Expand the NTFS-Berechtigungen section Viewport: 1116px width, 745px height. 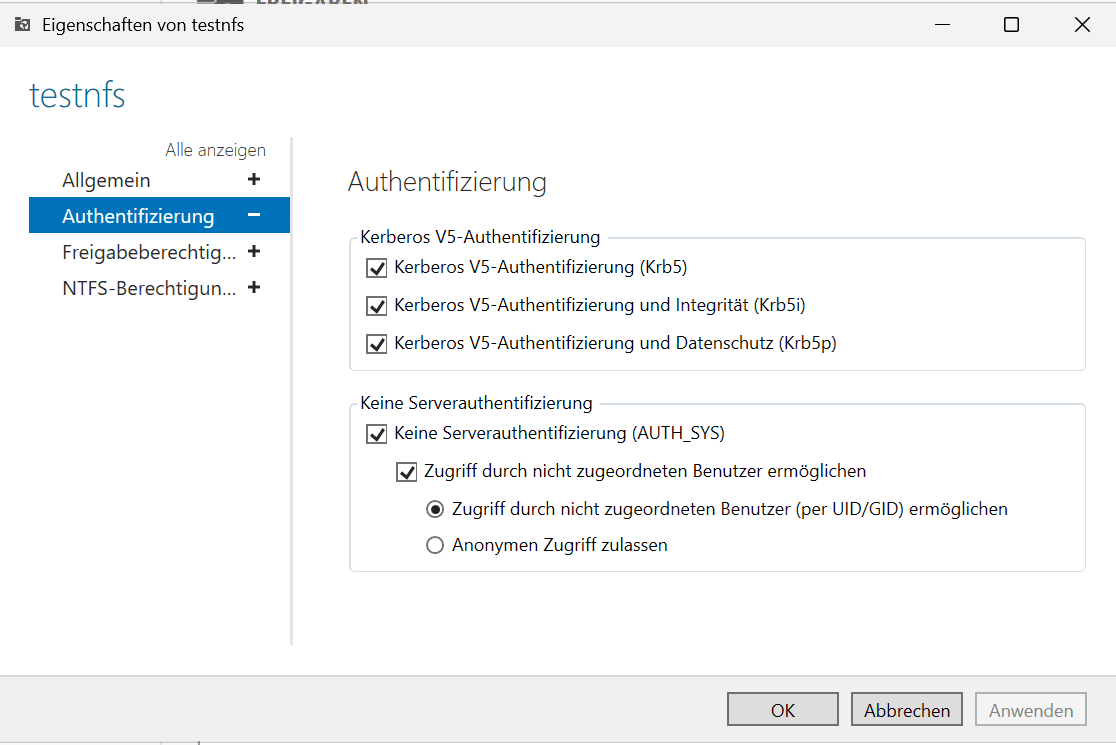254,288
